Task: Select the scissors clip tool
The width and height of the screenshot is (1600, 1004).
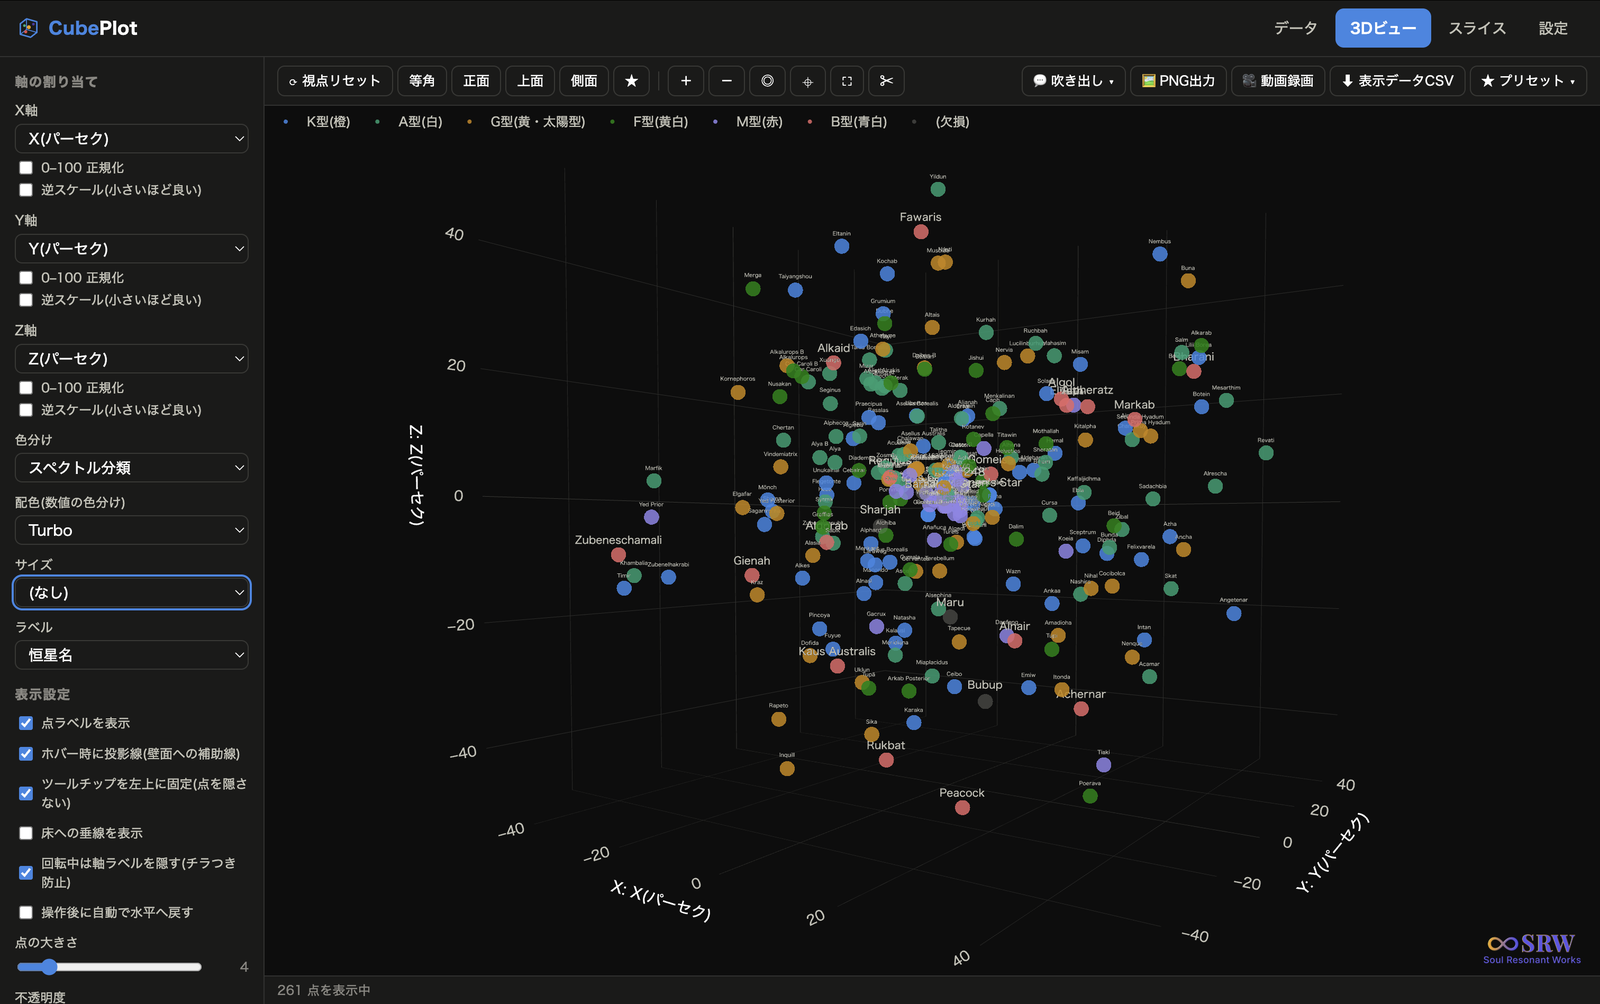Action: click(887, 81)
